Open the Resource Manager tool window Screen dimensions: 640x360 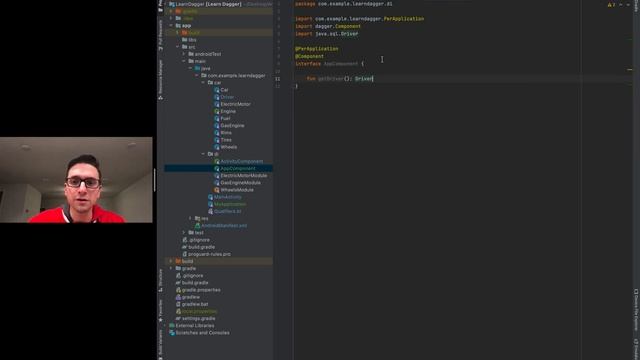pyautogui.click(x=160, y=80)
